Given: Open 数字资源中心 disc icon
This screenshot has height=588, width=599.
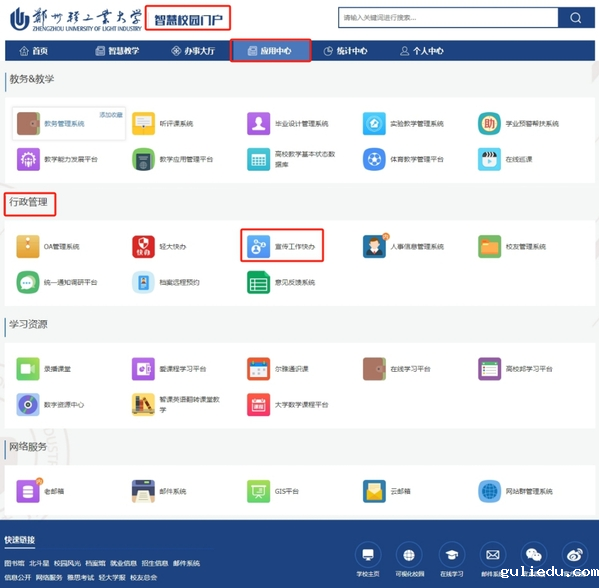Looking at the screenshot, I should (28, 405).
